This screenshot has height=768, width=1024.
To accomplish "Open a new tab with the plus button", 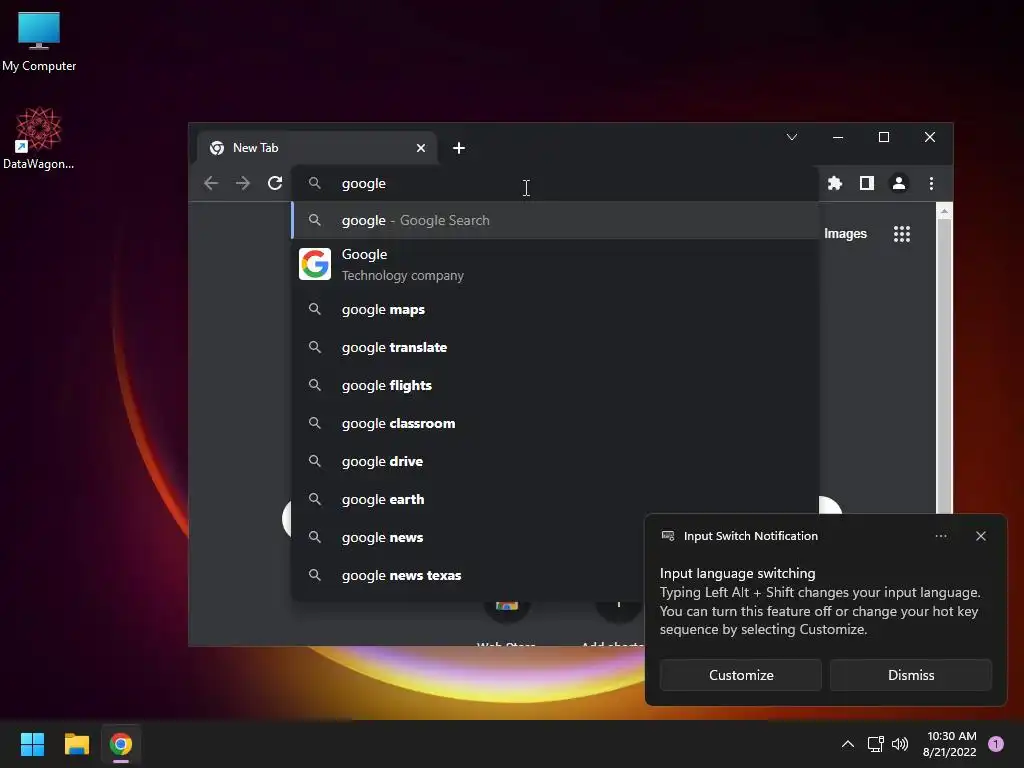I will click(459, 148).
